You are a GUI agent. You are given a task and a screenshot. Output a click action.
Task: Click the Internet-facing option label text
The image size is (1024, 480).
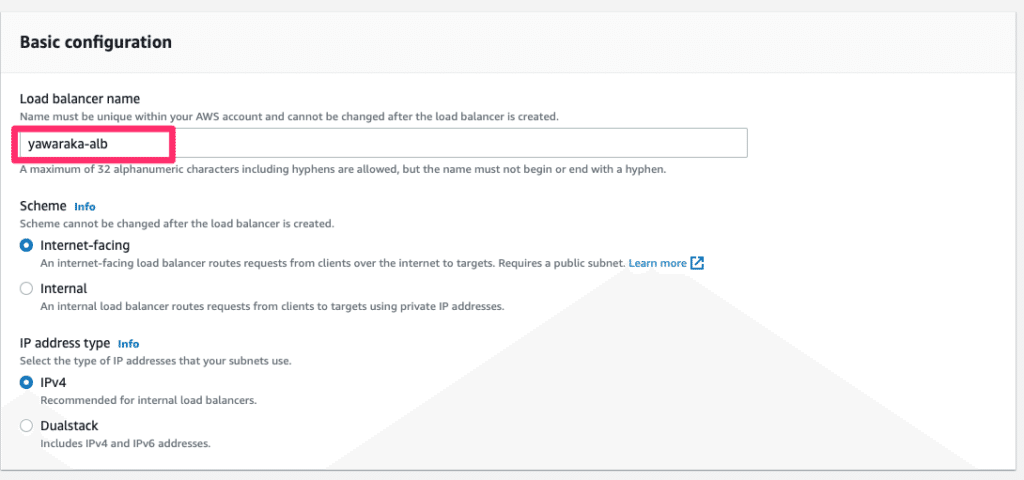(x=85, y=245)
